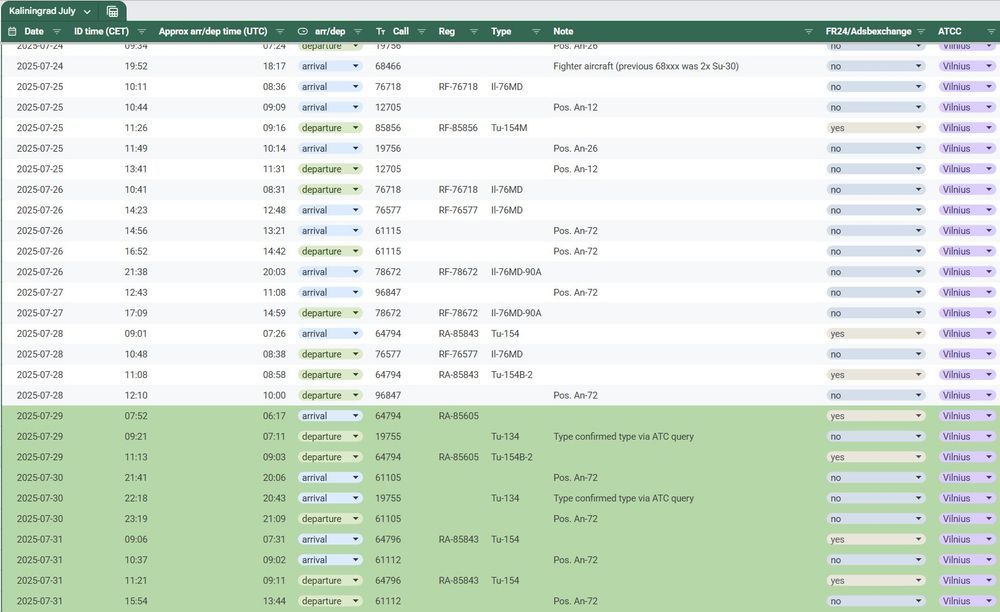The height and width of the screenshot is (612, 1000).
Task: Select call '96847' in 12:10 row
Action: 388,395
